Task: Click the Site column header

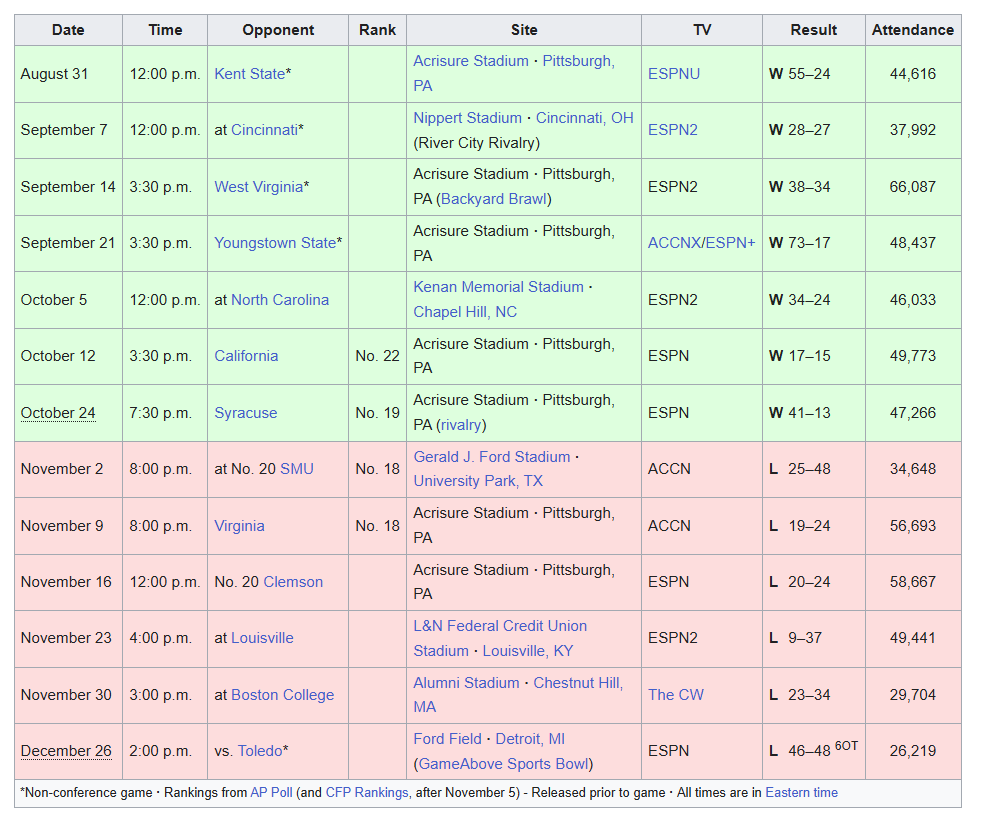Action: (x=524, y=30)
